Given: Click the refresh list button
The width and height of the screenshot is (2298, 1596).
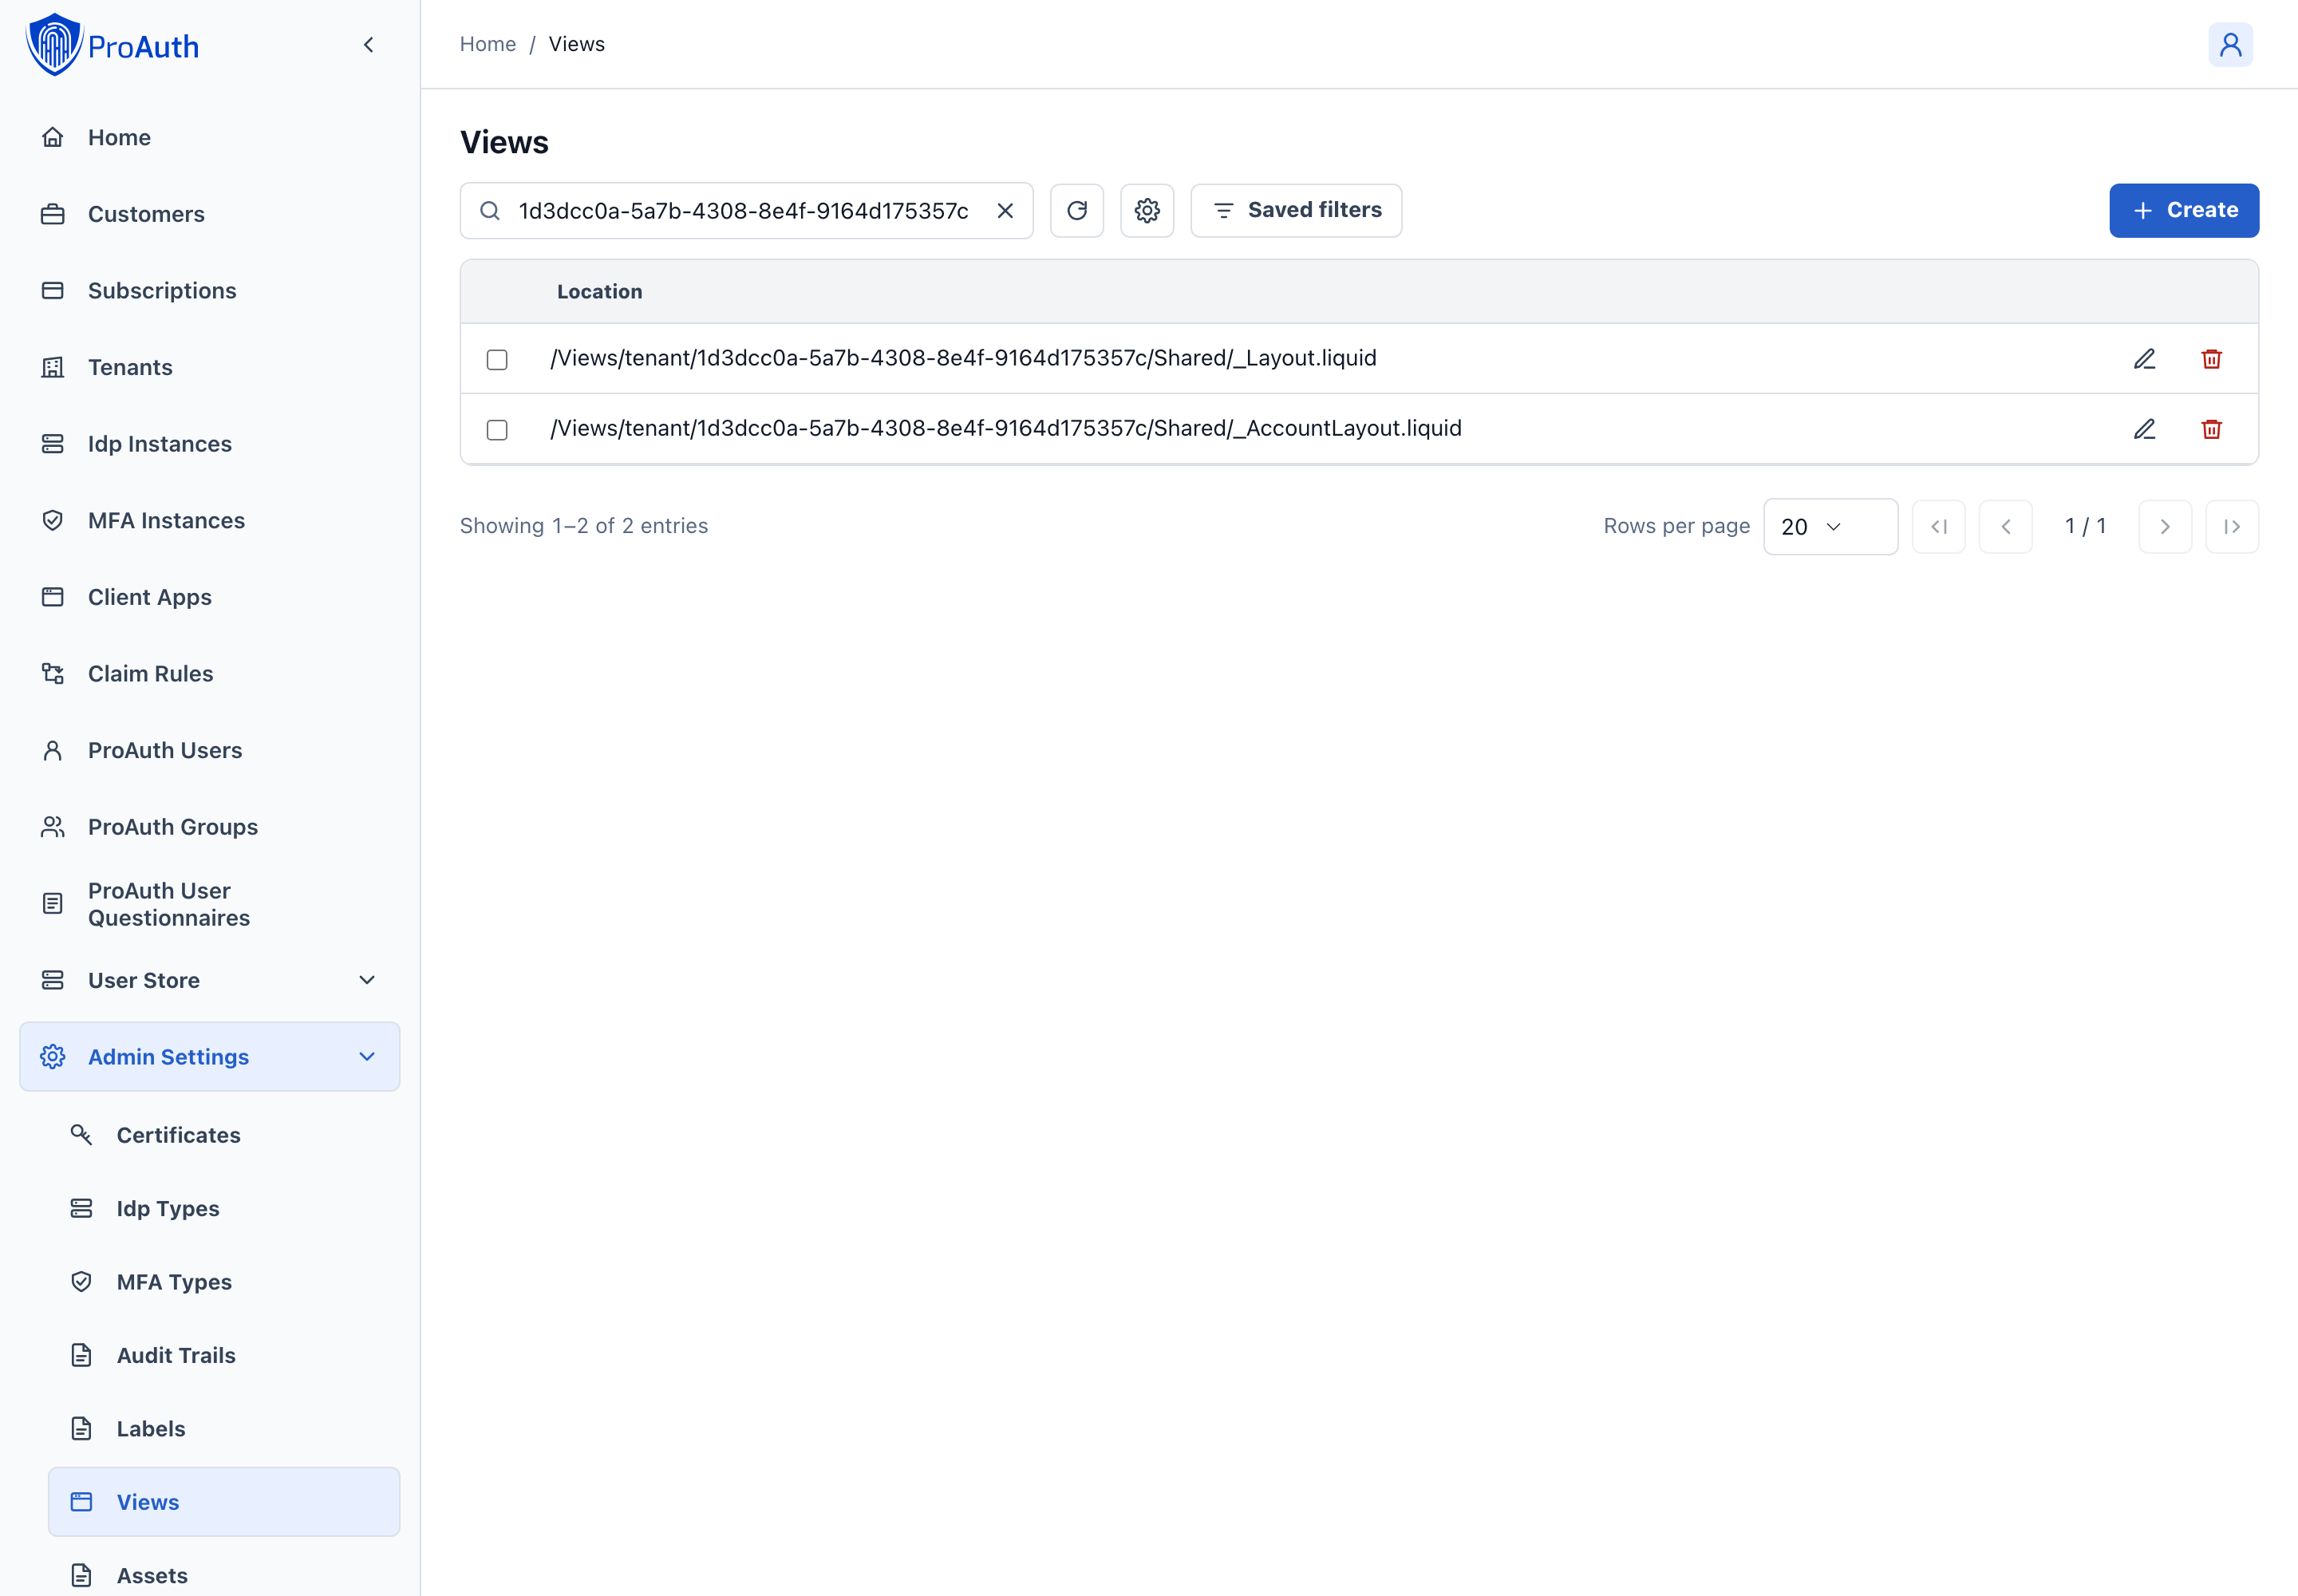Looking at the screenshot, I should 1077,211.
